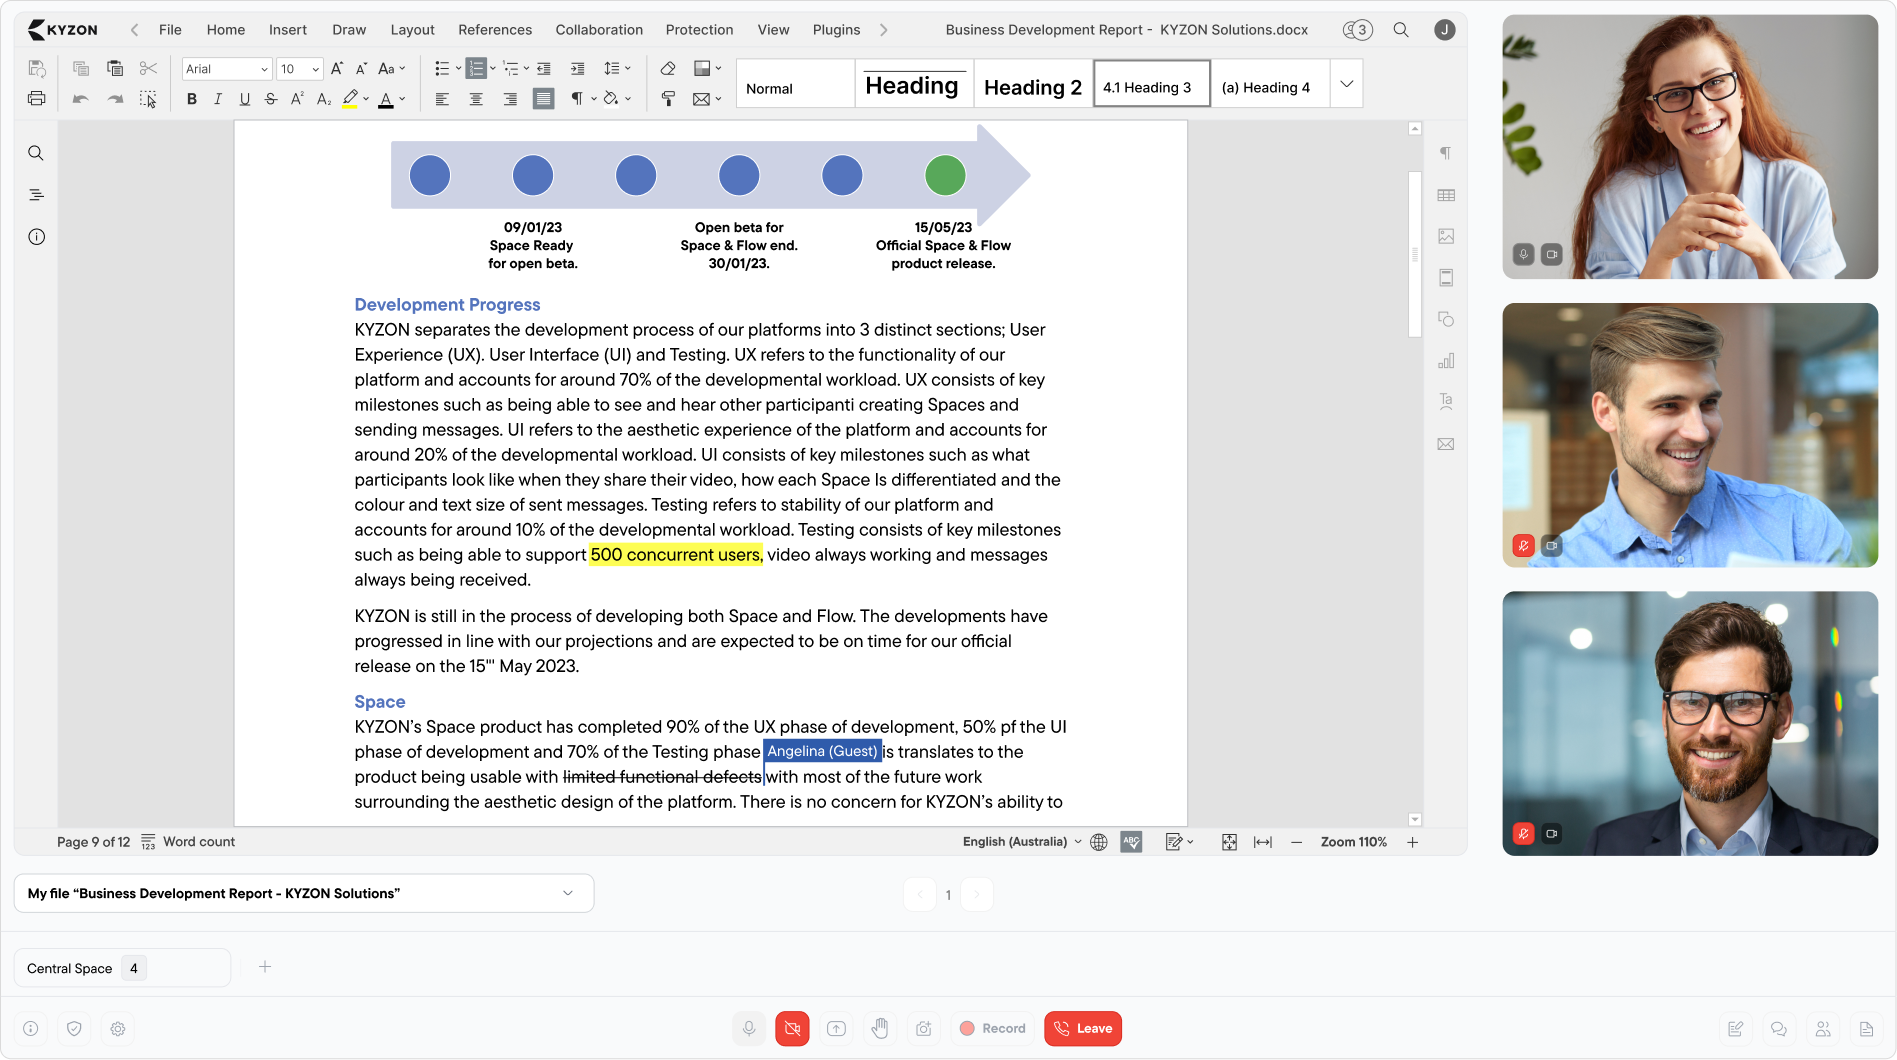Open the document info icon in left sidebar
The height and width of the screenshot is (1060, 1897).
[x=36, y=237]
